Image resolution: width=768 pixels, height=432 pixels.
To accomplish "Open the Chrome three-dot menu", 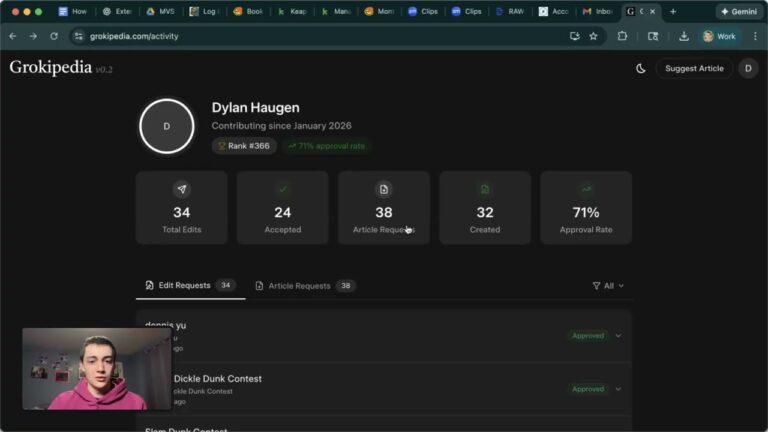I will 755,36.
